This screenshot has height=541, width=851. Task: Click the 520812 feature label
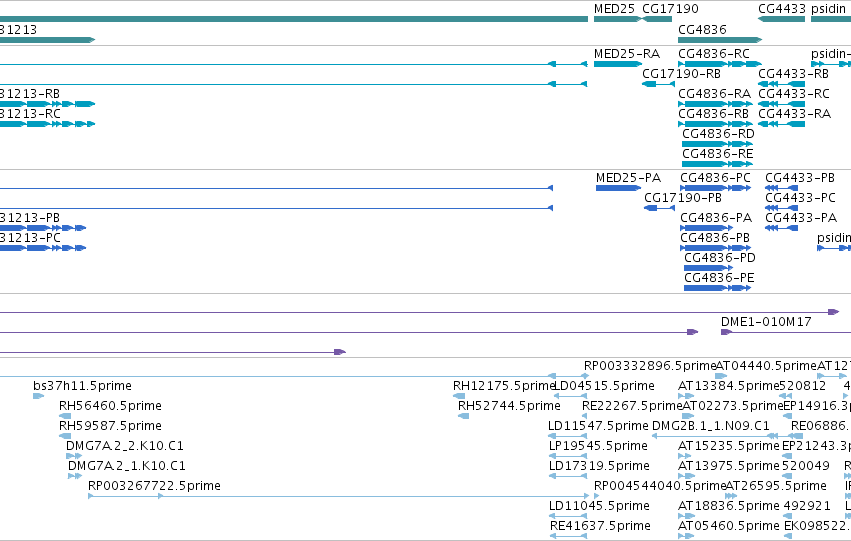coord(803,386)
